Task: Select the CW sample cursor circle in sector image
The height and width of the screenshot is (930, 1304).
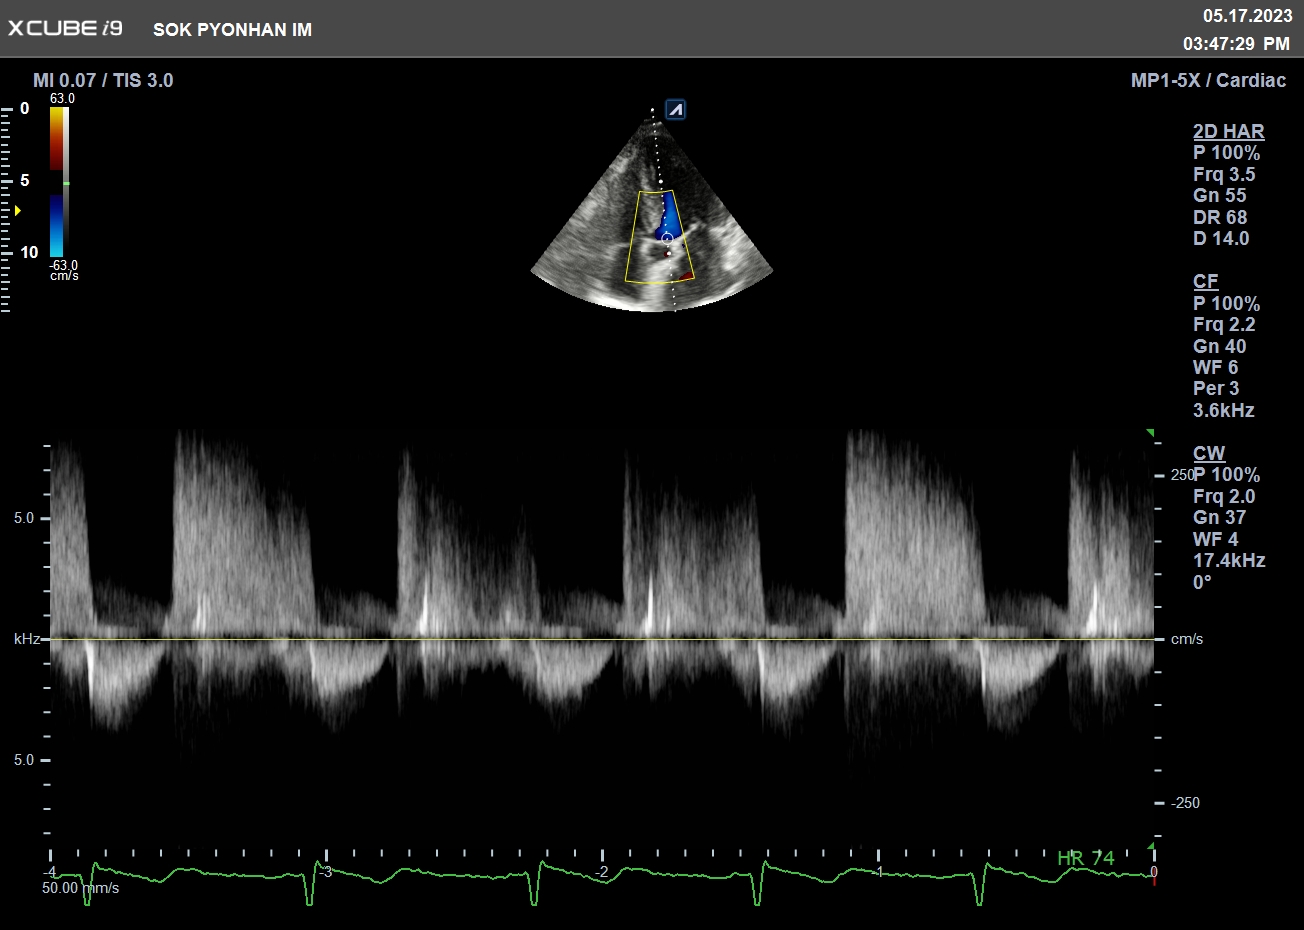Action: [667, 238]
